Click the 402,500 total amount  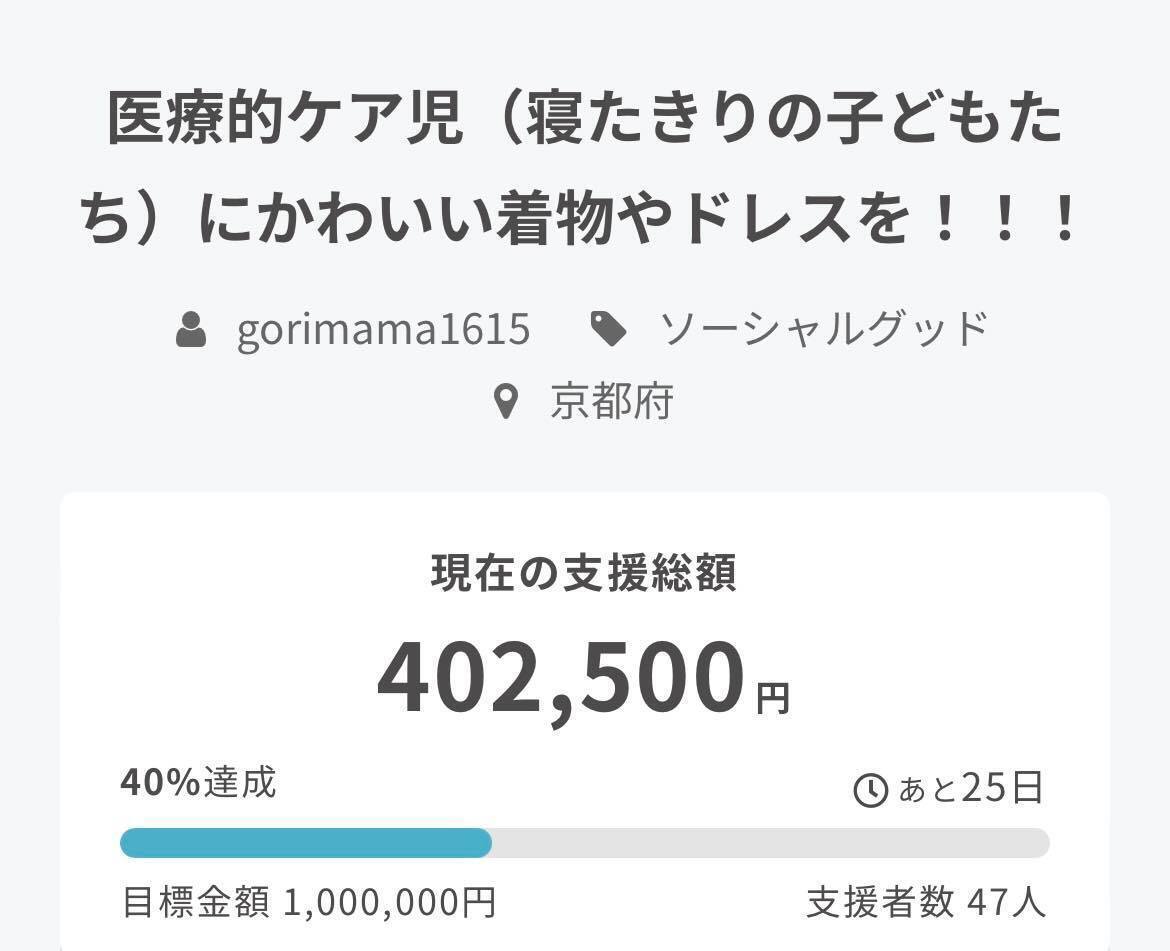tap(561, 679)
